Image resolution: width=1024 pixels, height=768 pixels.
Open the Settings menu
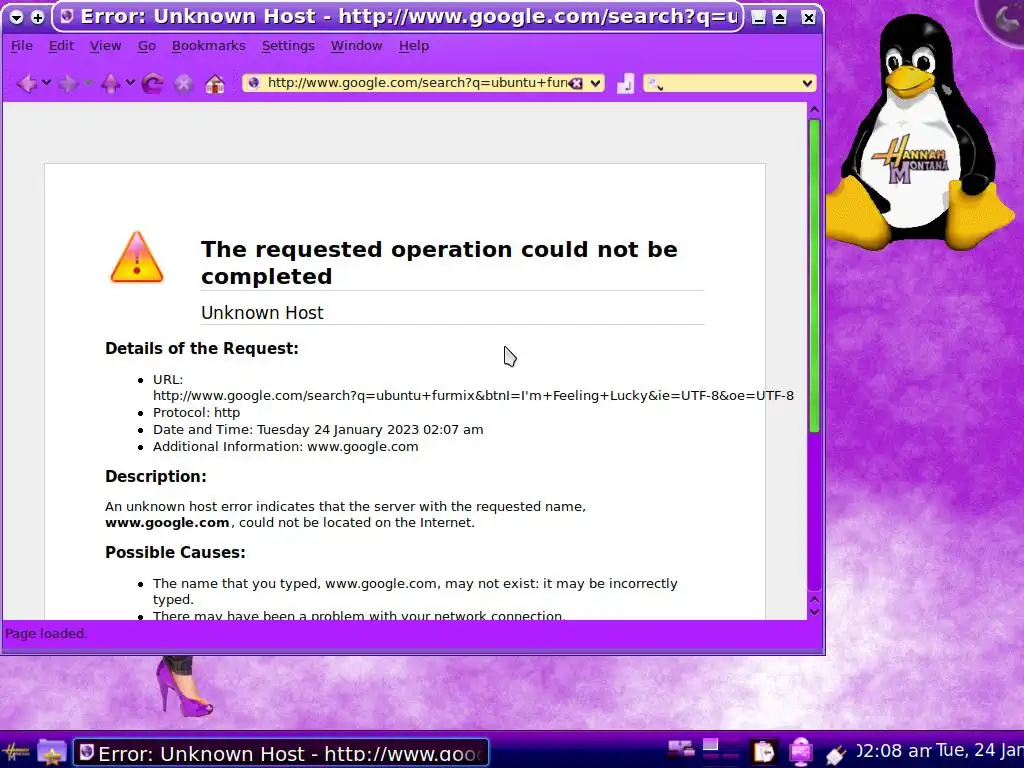point(288,46)
